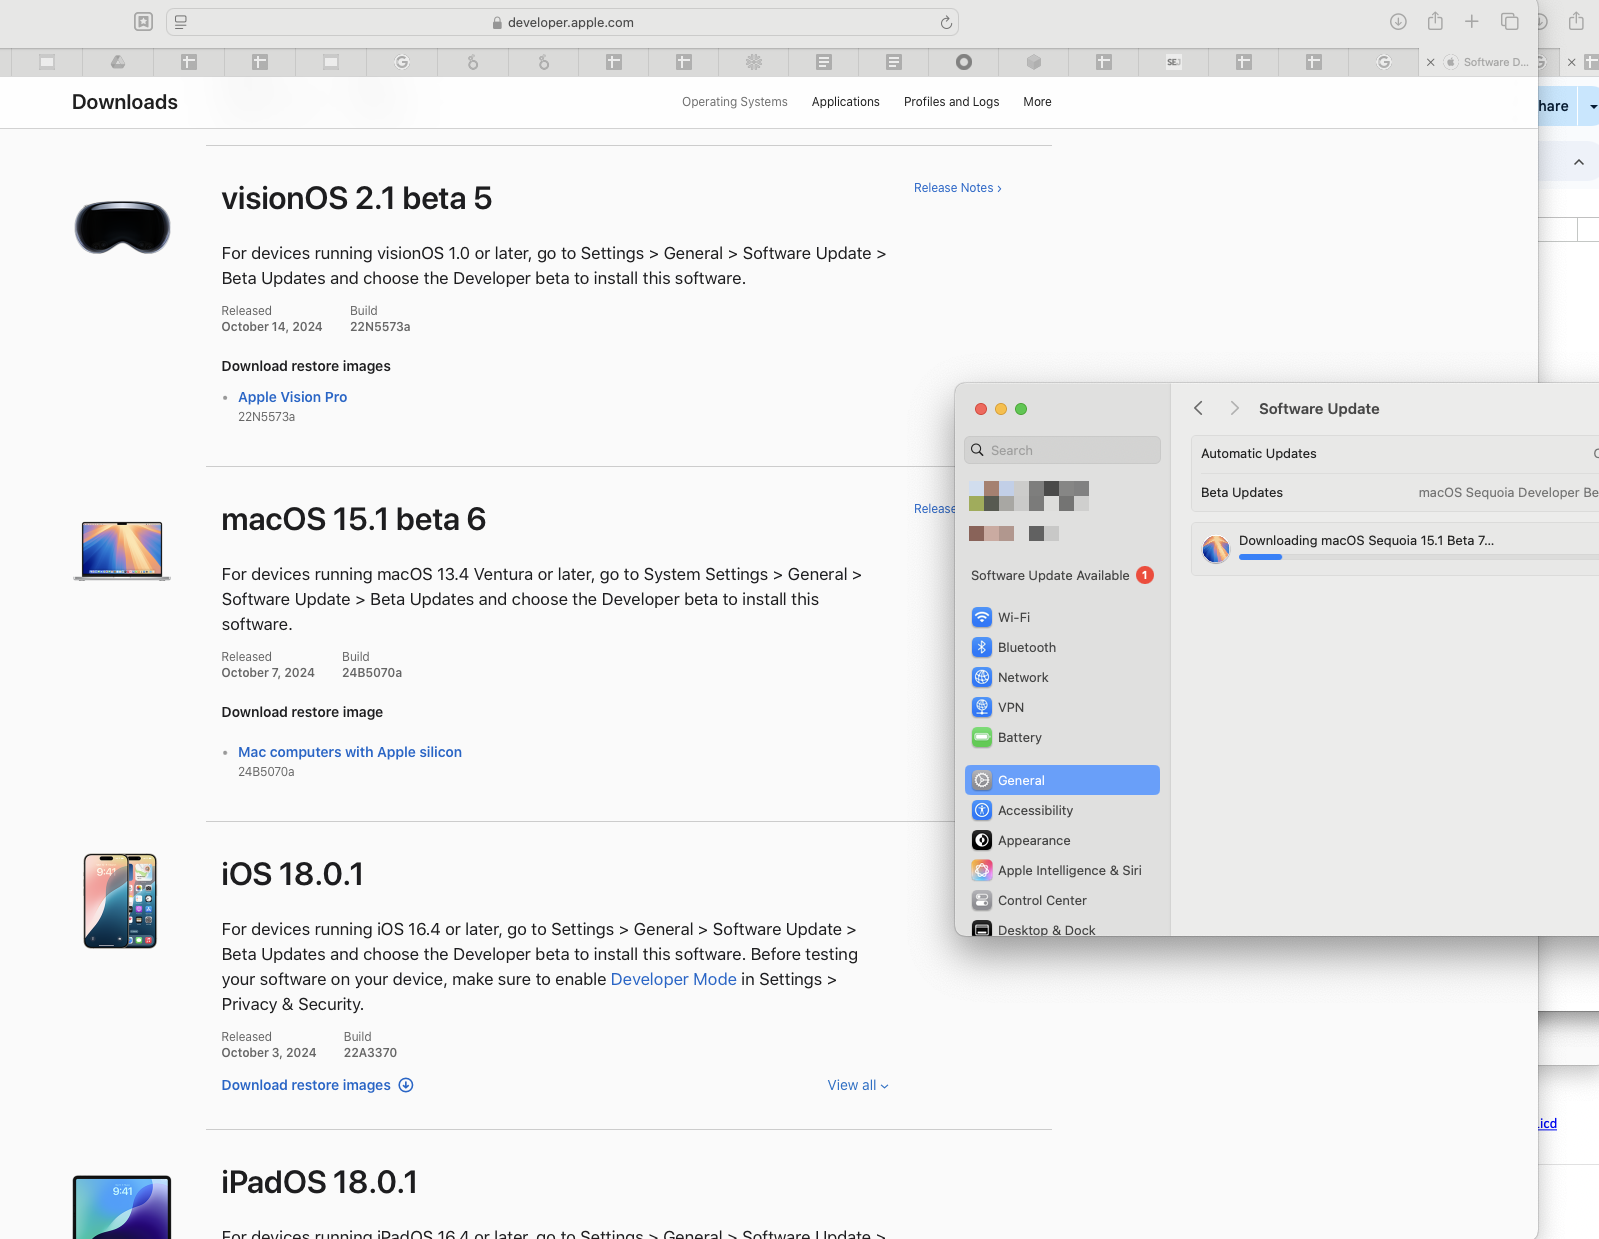1599x1239 pixels.
Task: Open the Beta Updates option
Action: pyautogui.click(x=1395, y=493)
